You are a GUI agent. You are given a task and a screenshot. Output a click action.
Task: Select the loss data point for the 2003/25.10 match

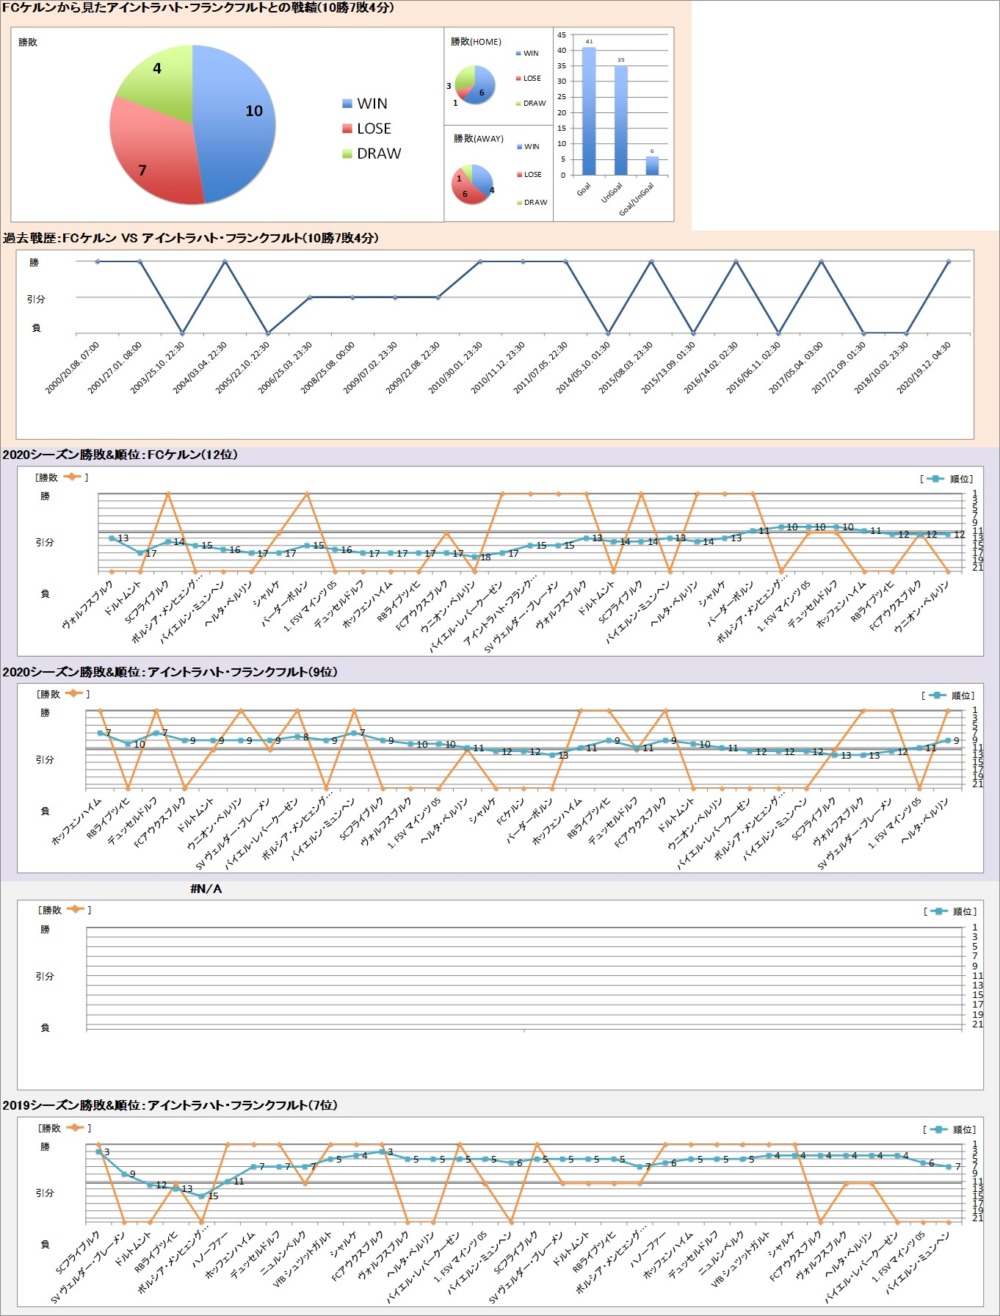[x=182, y=333]
